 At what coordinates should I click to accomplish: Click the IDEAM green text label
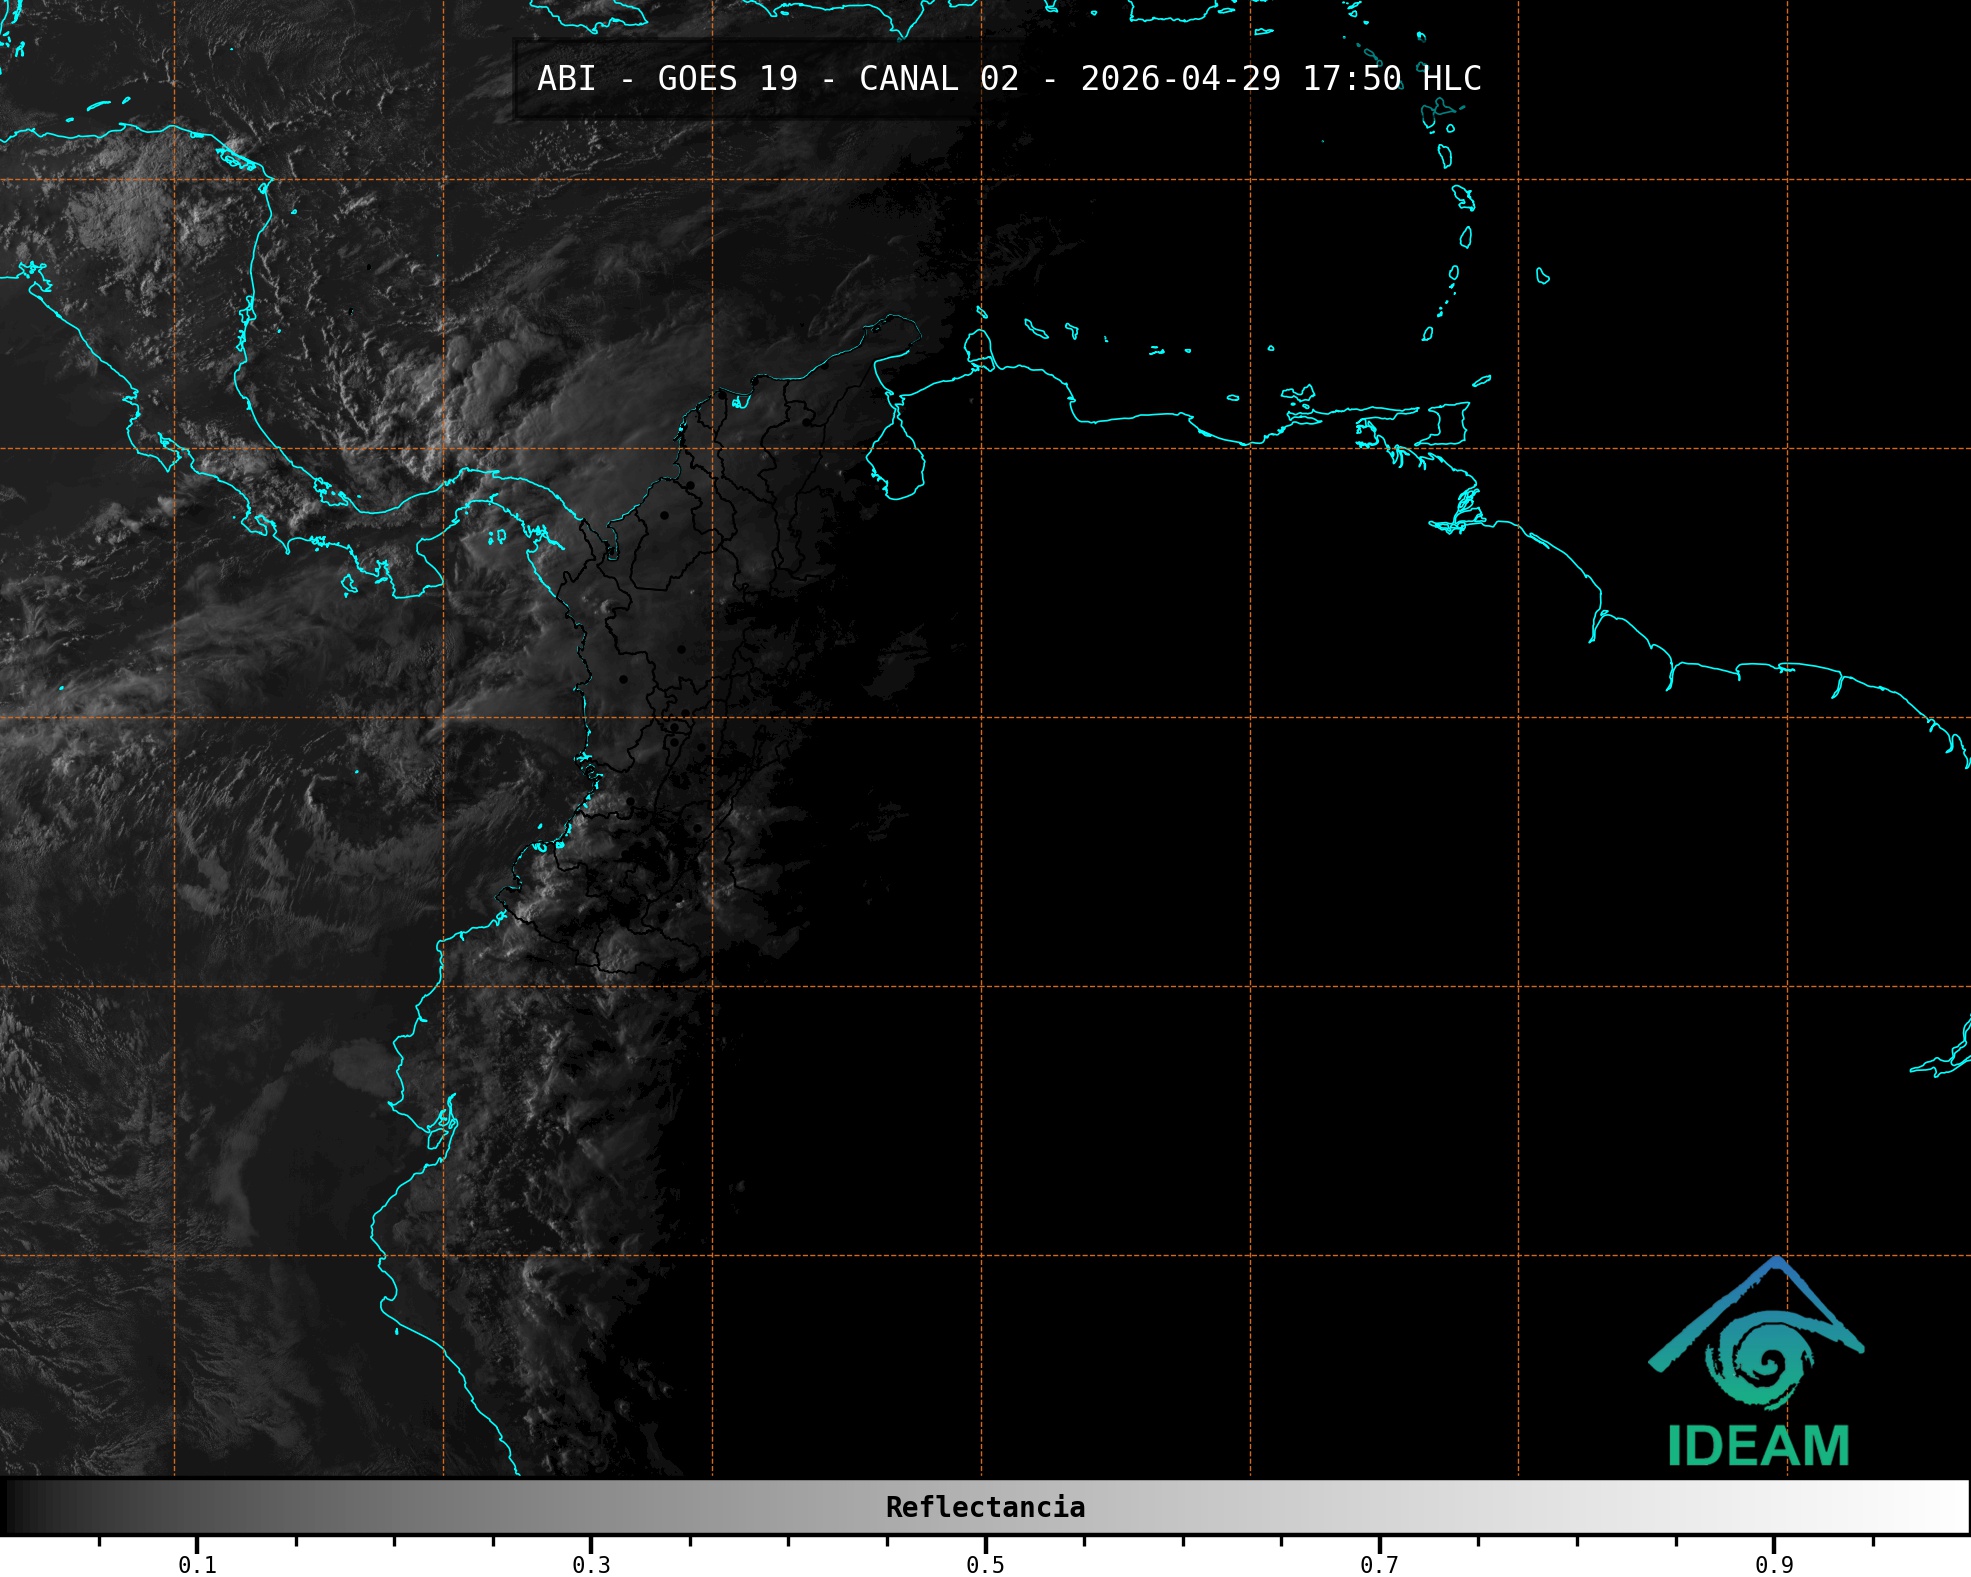coord(1758,1446)
